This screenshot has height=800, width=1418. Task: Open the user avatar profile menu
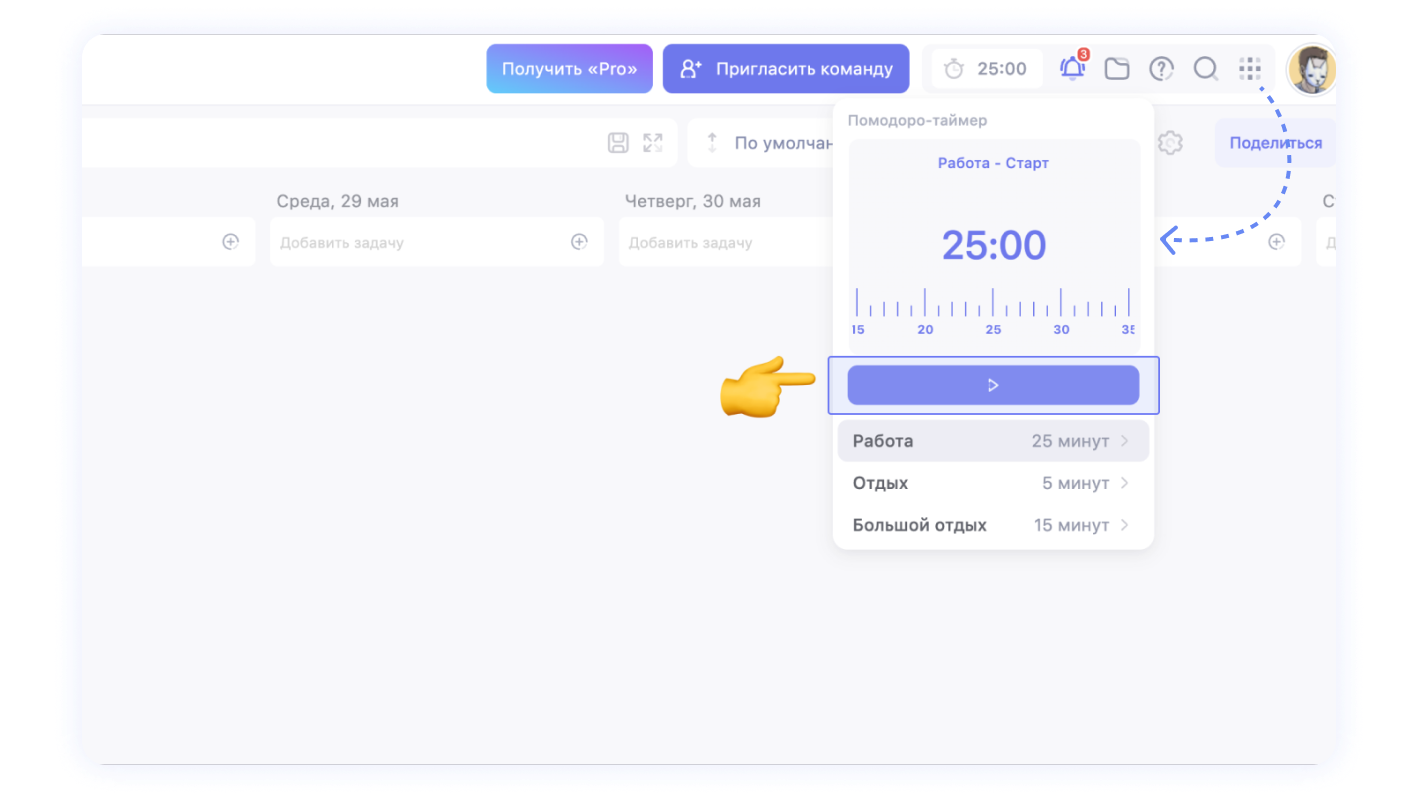point(1311,70)
